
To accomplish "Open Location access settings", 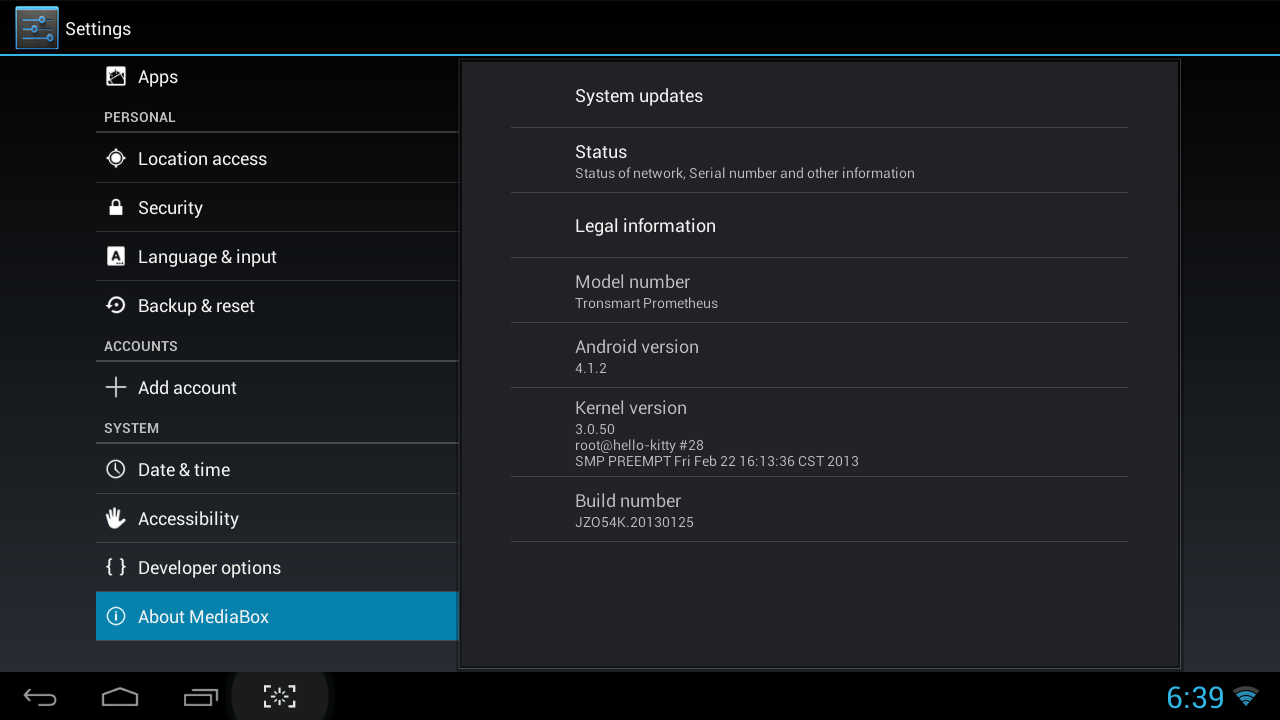I will pyautogui.click(x=277, y=158).
